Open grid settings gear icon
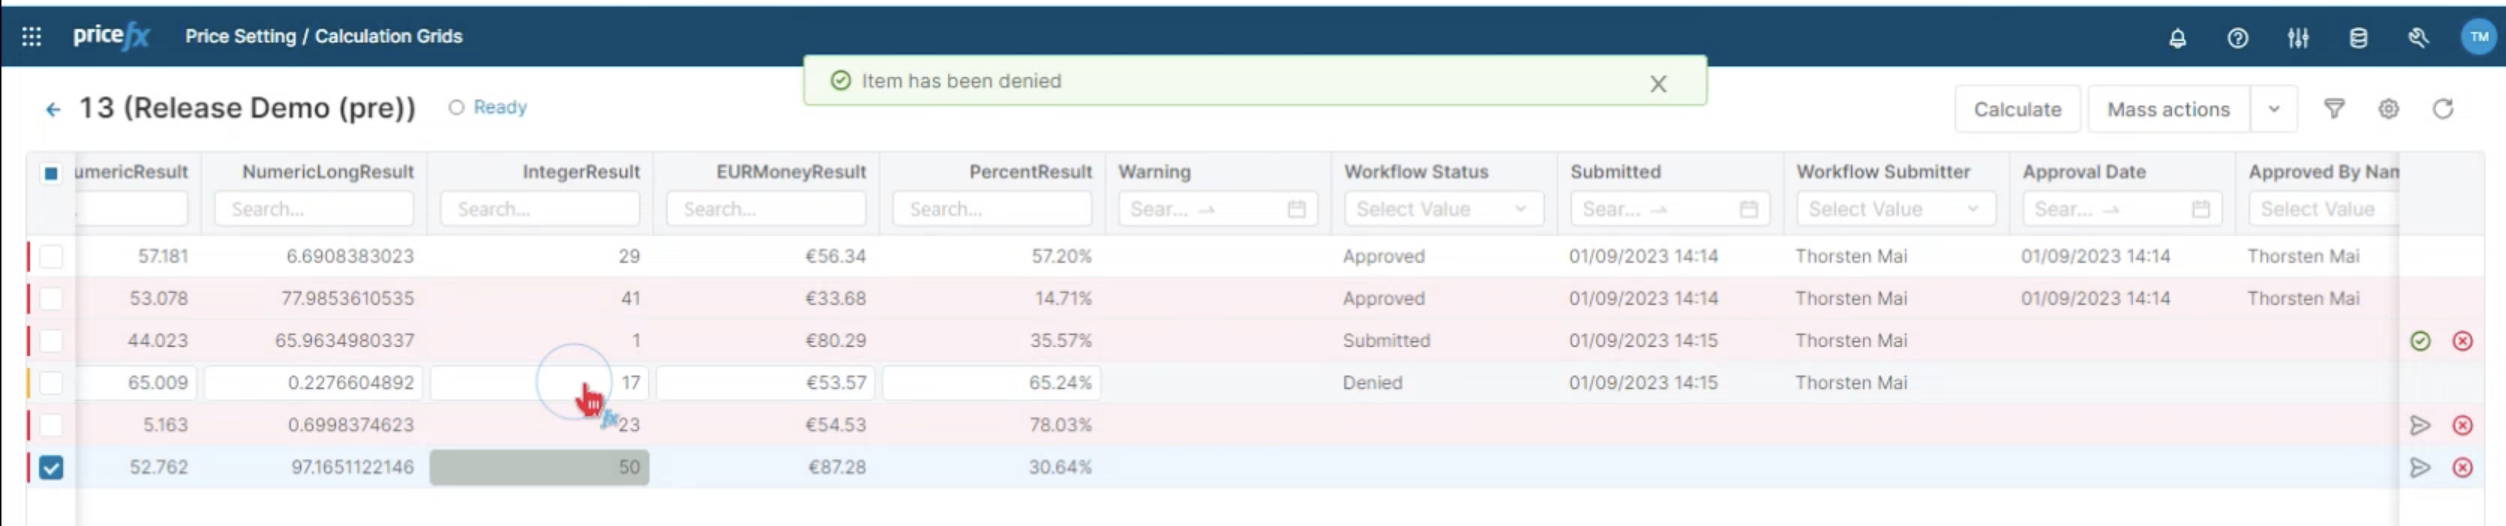The image size is (2506, 526). pyautogui.click(x=2388, y=109)
